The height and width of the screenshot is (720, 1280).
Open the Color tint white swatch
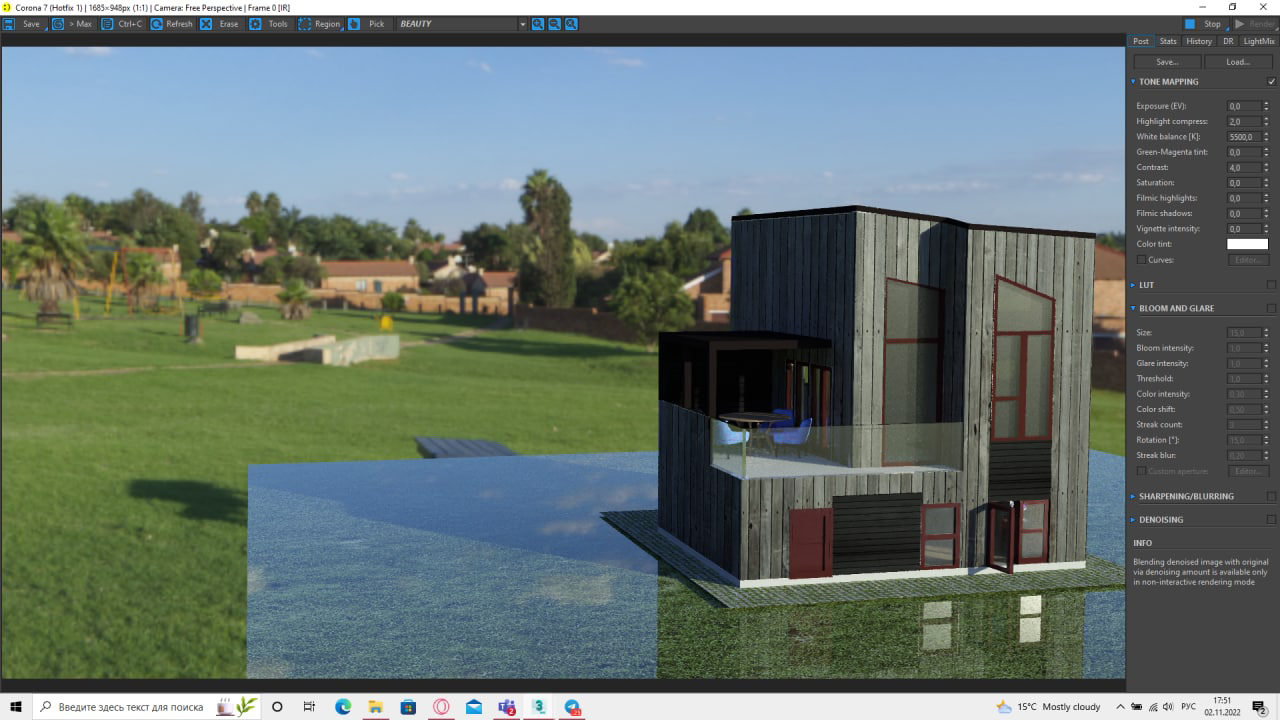1247,244
